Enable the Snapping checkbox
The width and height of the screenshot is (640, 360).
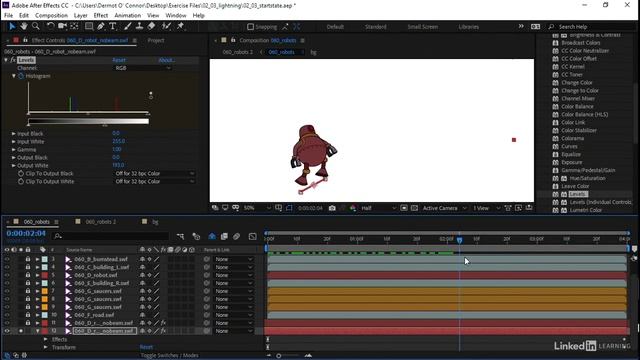(250, 27)
